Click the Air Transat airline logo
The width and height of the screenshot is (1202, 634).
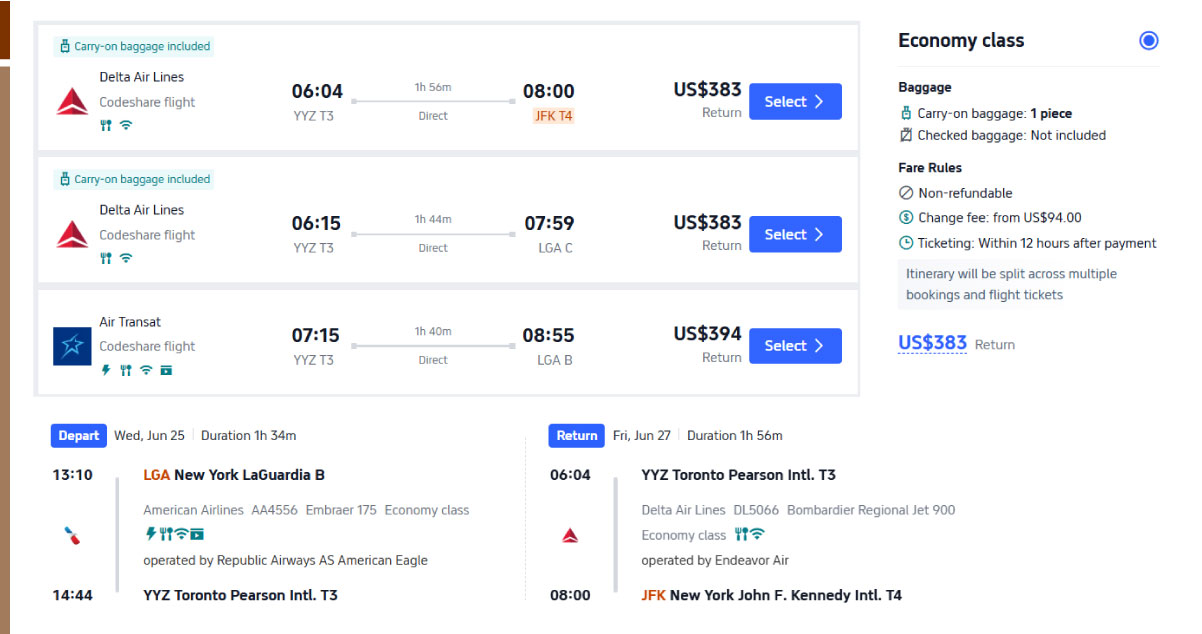(72, 346)
